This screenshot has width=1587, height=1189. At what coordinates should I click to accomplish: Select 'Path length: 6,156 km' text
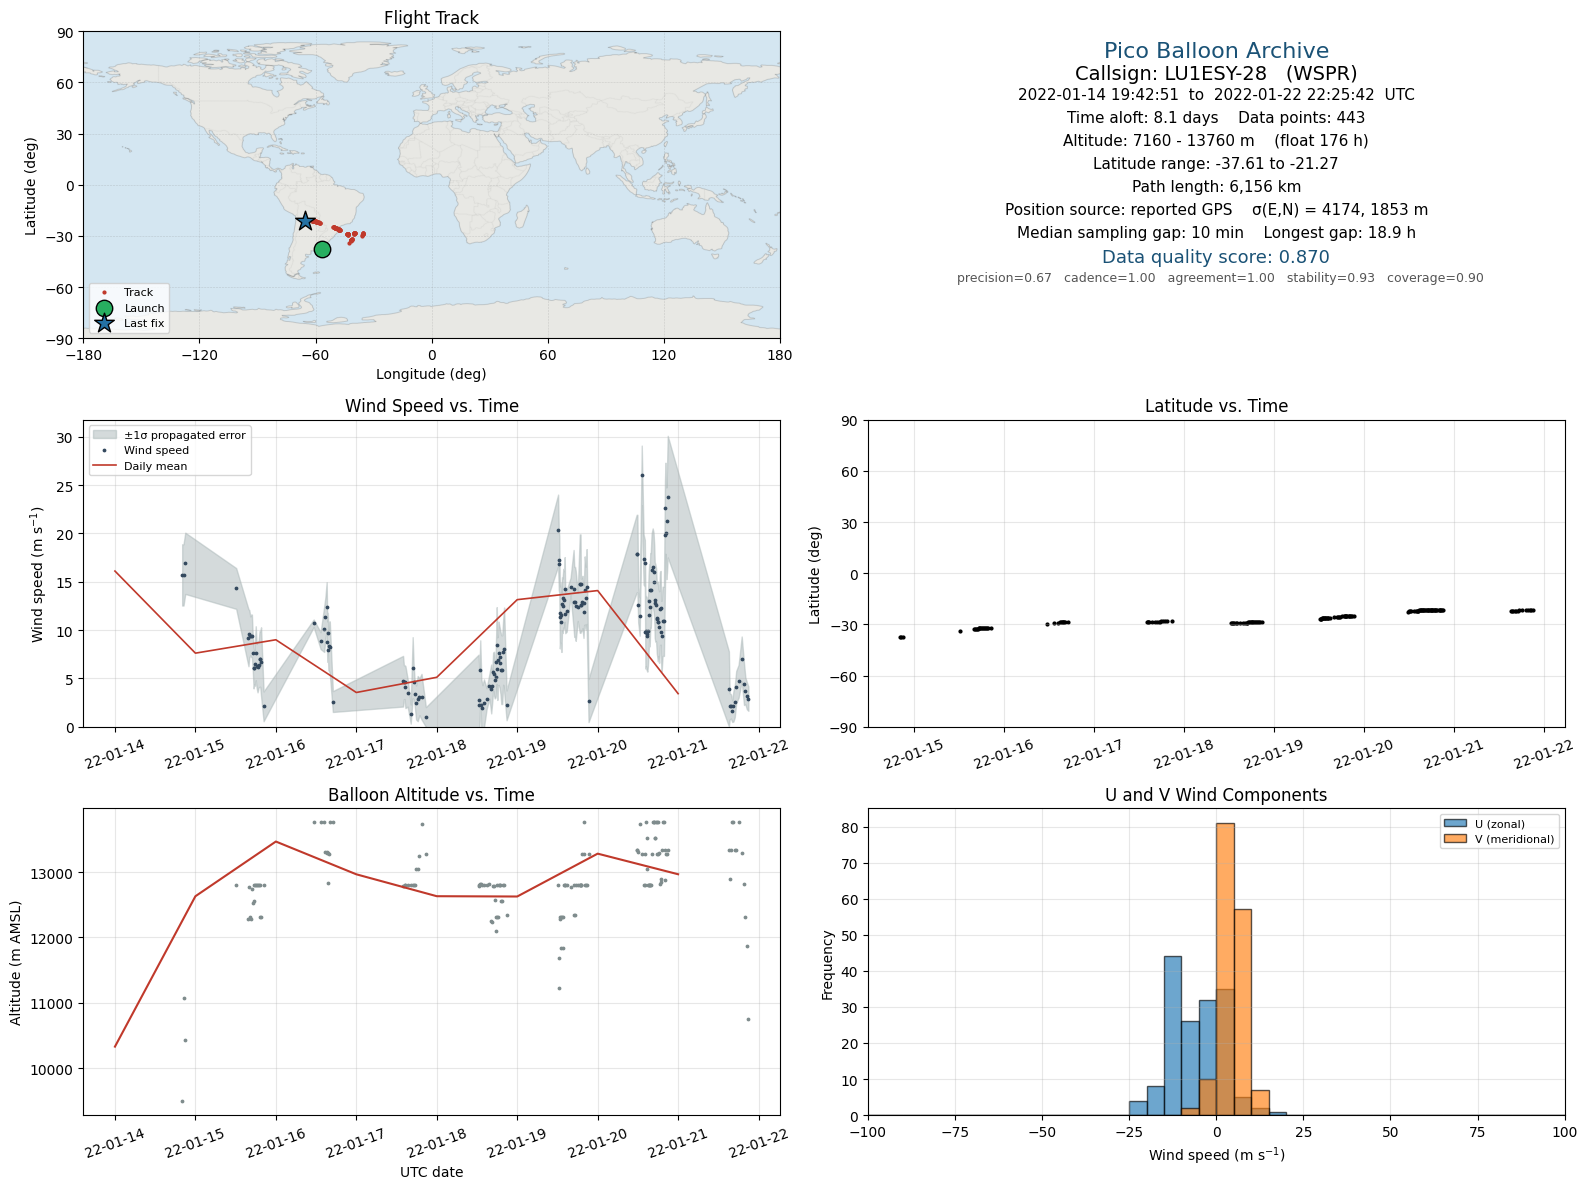click(x=1216, y=187)
